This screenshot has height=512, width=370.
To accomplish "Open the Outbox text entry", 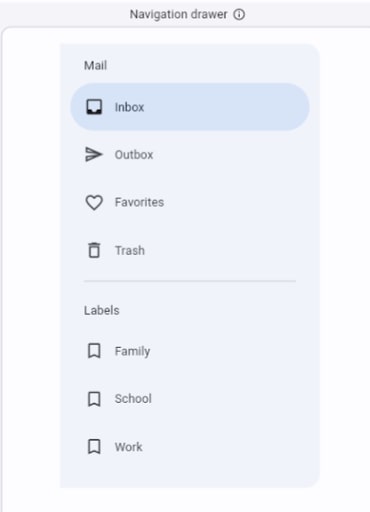I will tap(134, 155).
